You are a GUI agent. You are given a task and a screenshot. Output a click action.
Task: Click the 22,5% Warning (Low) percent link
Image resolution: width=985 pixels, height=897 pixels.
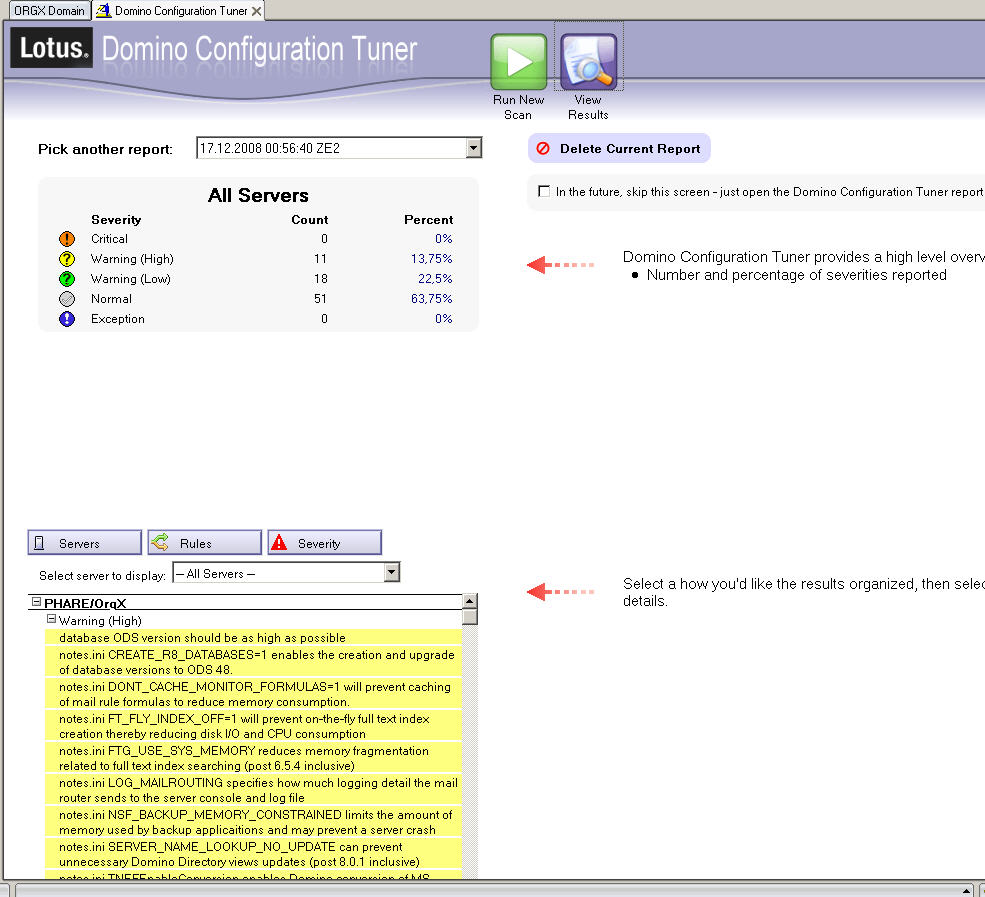(435, 279)
